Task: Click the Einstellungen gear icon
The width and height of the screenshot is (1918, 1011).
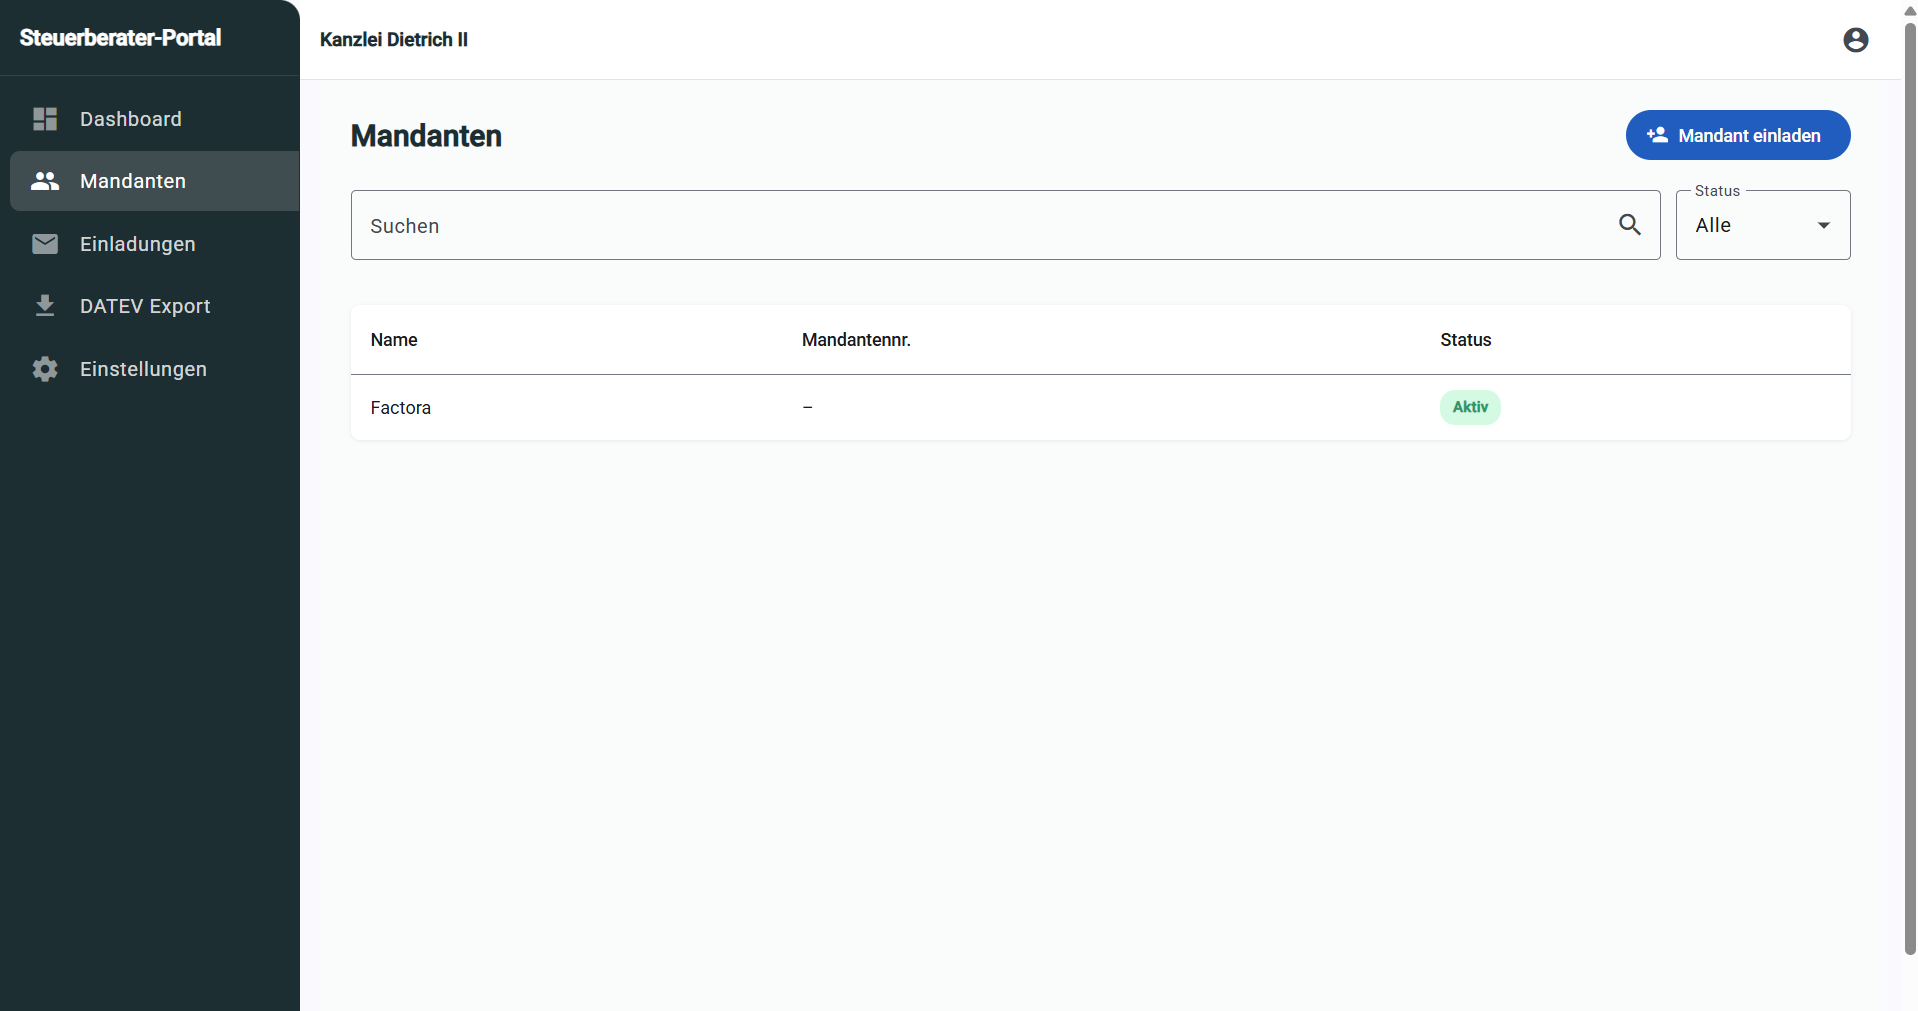Action: (45, 369)
